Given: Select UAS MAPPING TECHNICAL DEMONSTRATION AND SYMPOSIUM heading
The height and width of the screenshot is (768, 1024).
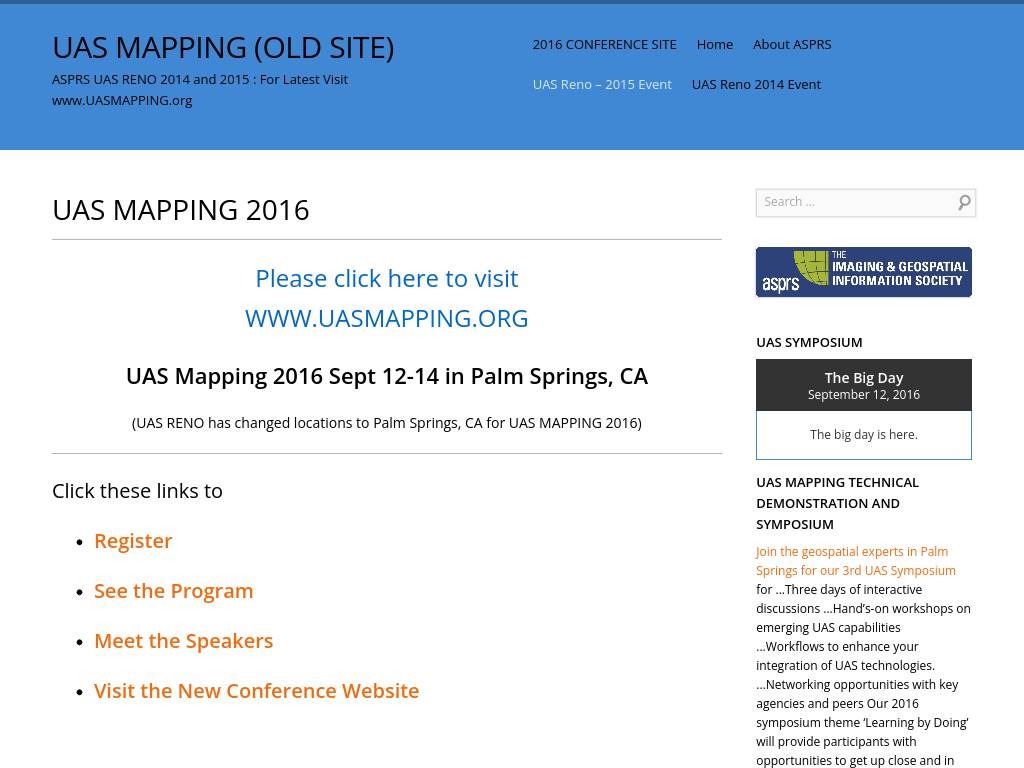Looking at the screenshot, I should point(837,504).
